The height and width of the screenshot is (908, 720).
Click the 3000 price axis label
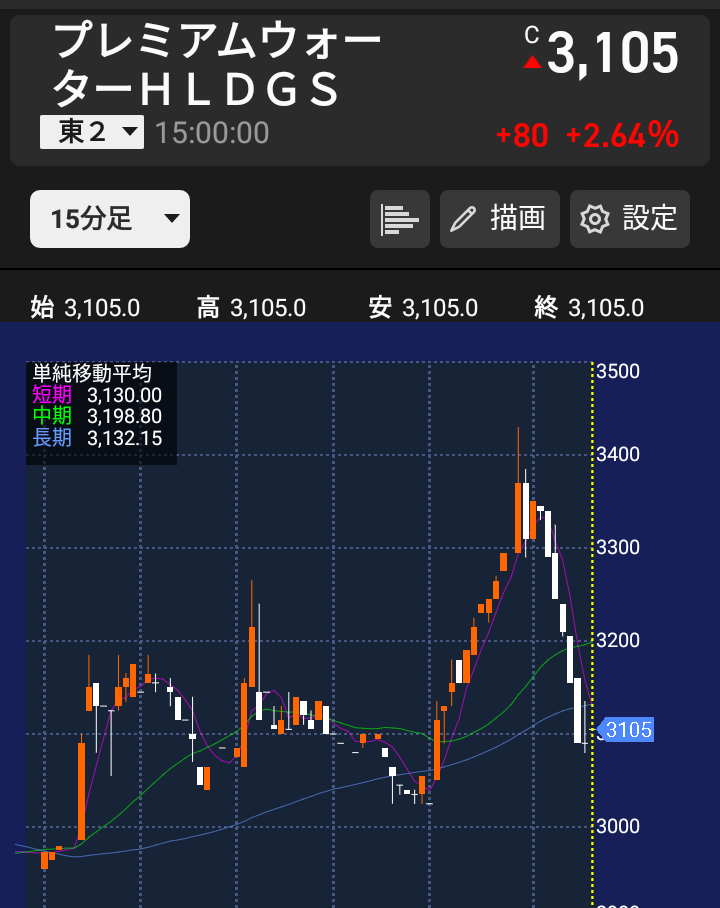(x=618, y=826)
